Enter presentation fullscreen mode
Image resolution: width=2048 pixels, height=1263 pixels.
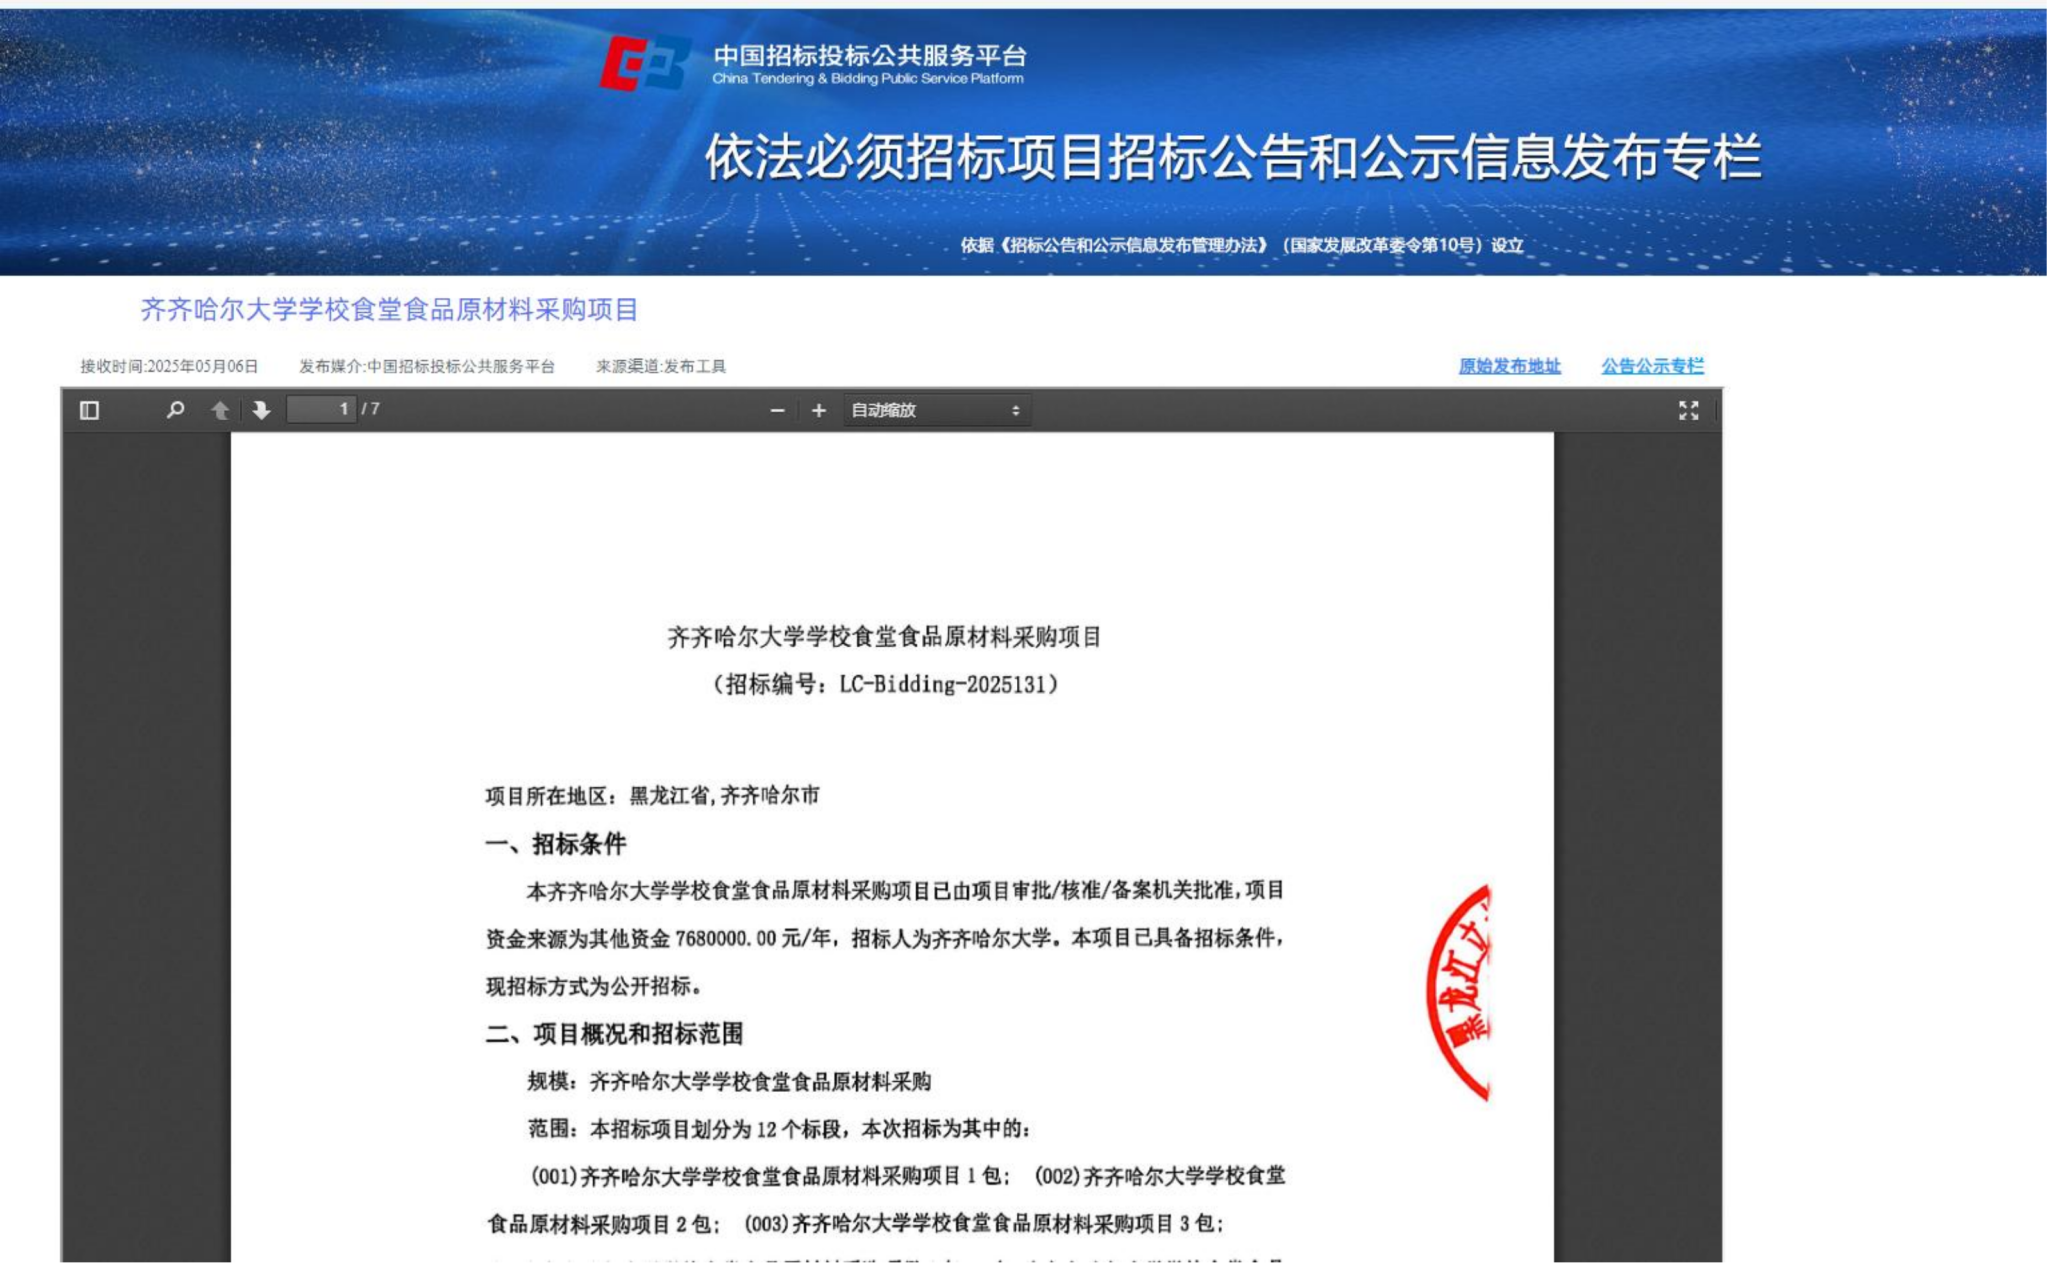point(1688,410)
